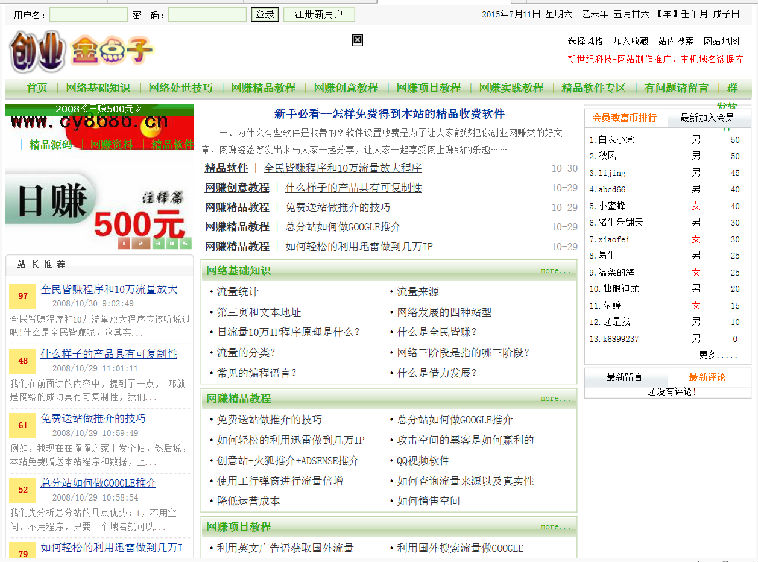Click the broken image placeholder icon in header
This screenshot has height=562, width=758.
[x=357, y=40]
